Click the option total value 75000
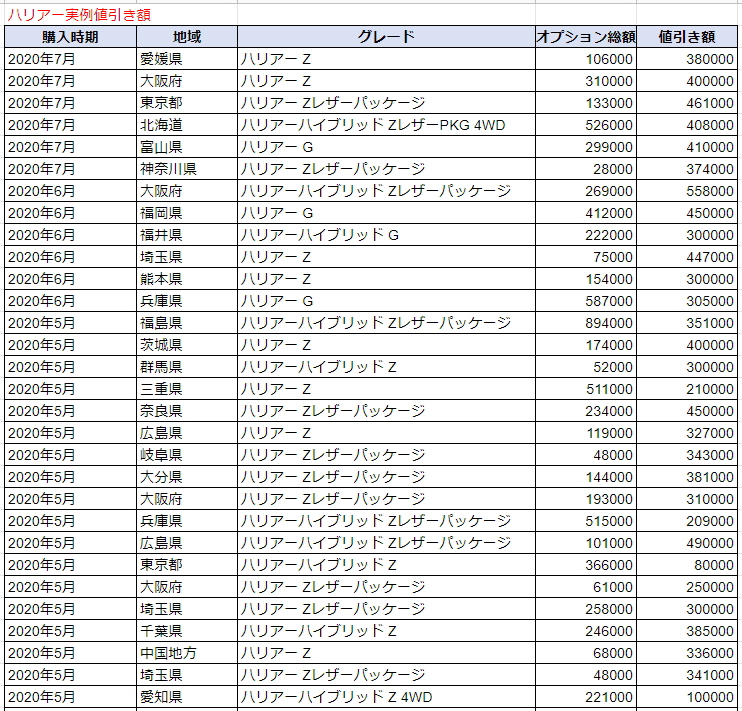The image size is (742, 711). point(586,257)
